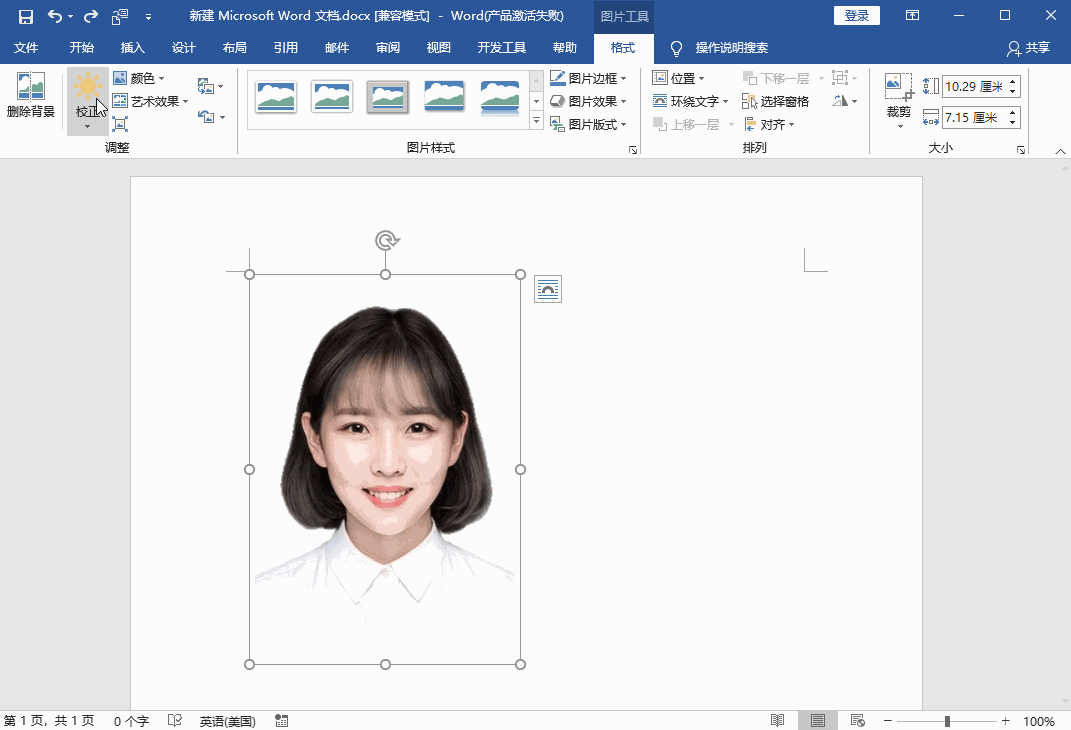Image resolution: width=1071 pixels, height=730 pixels.
Task: Open Picture Layout (图片版式) dropdown
Action: (x=588, y=124)
